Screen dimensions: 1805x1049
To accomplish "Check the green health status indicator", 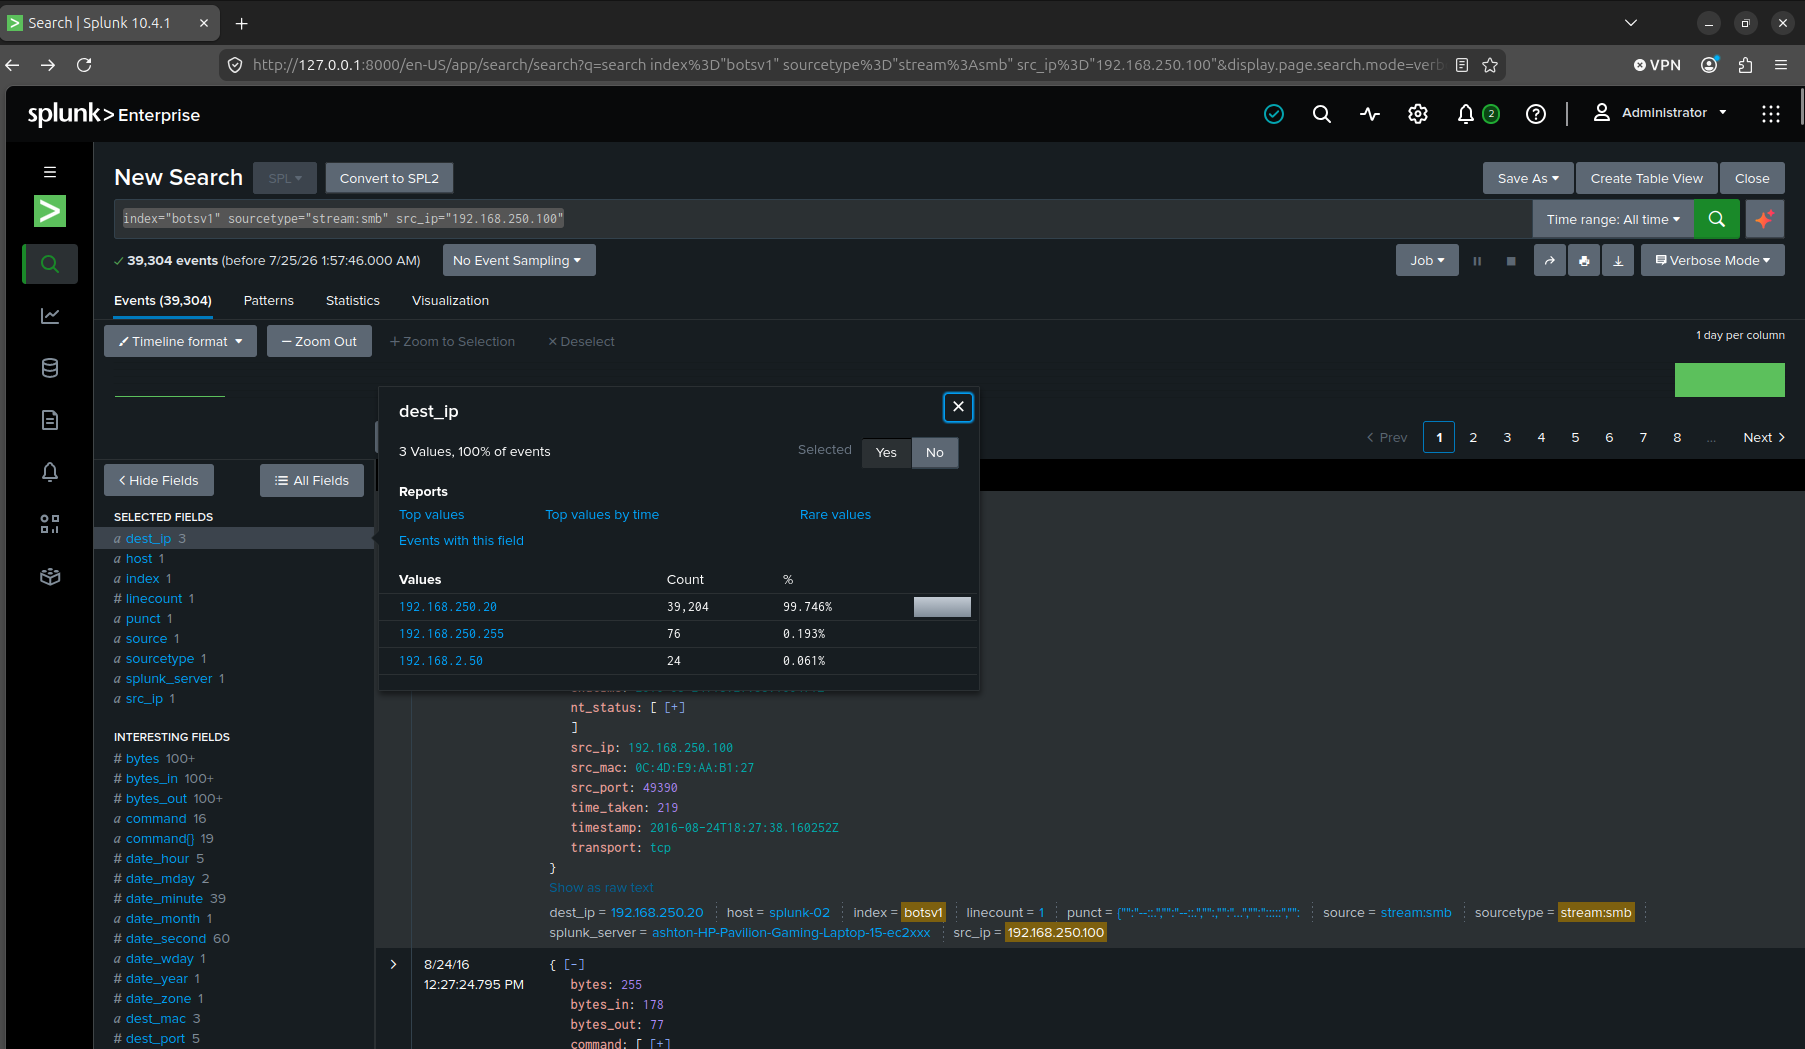I will [x=1274, y=114].
